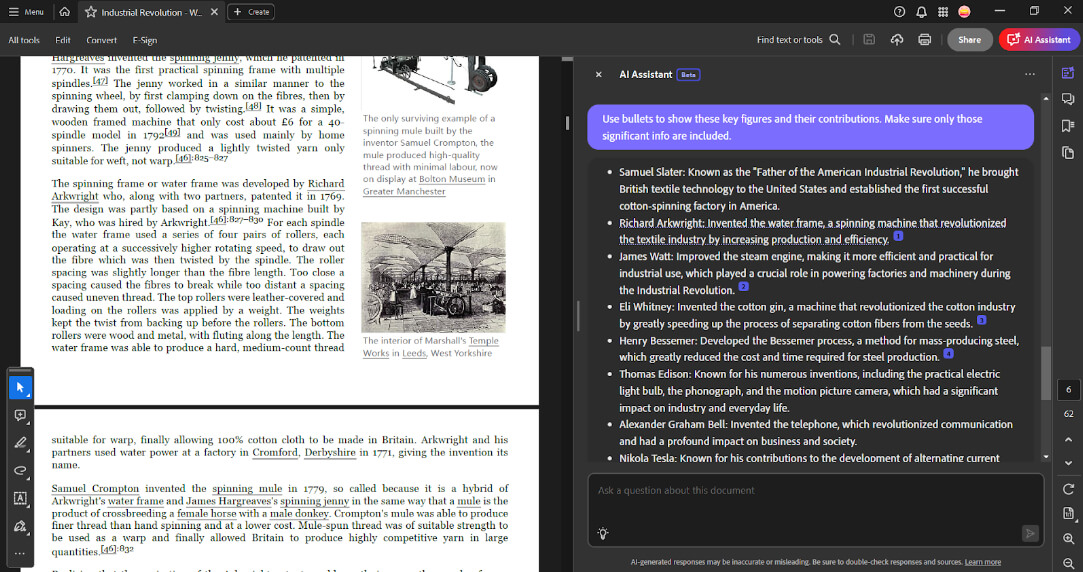Close the Industrial Revolution document tab
This screenshot has width=1083, height=572.
coord(214,12)
